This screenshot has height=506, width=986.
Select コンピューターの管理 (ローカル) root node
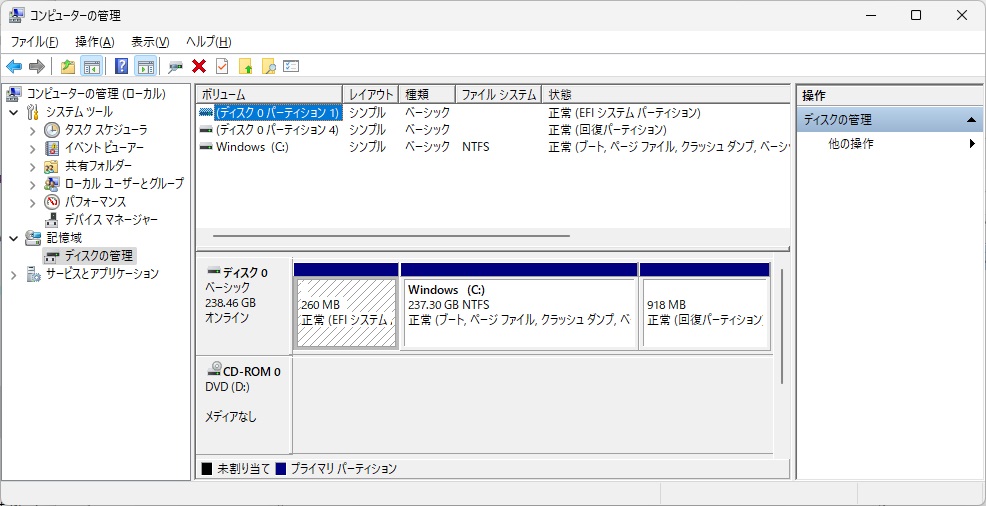[x=96, y=94]
